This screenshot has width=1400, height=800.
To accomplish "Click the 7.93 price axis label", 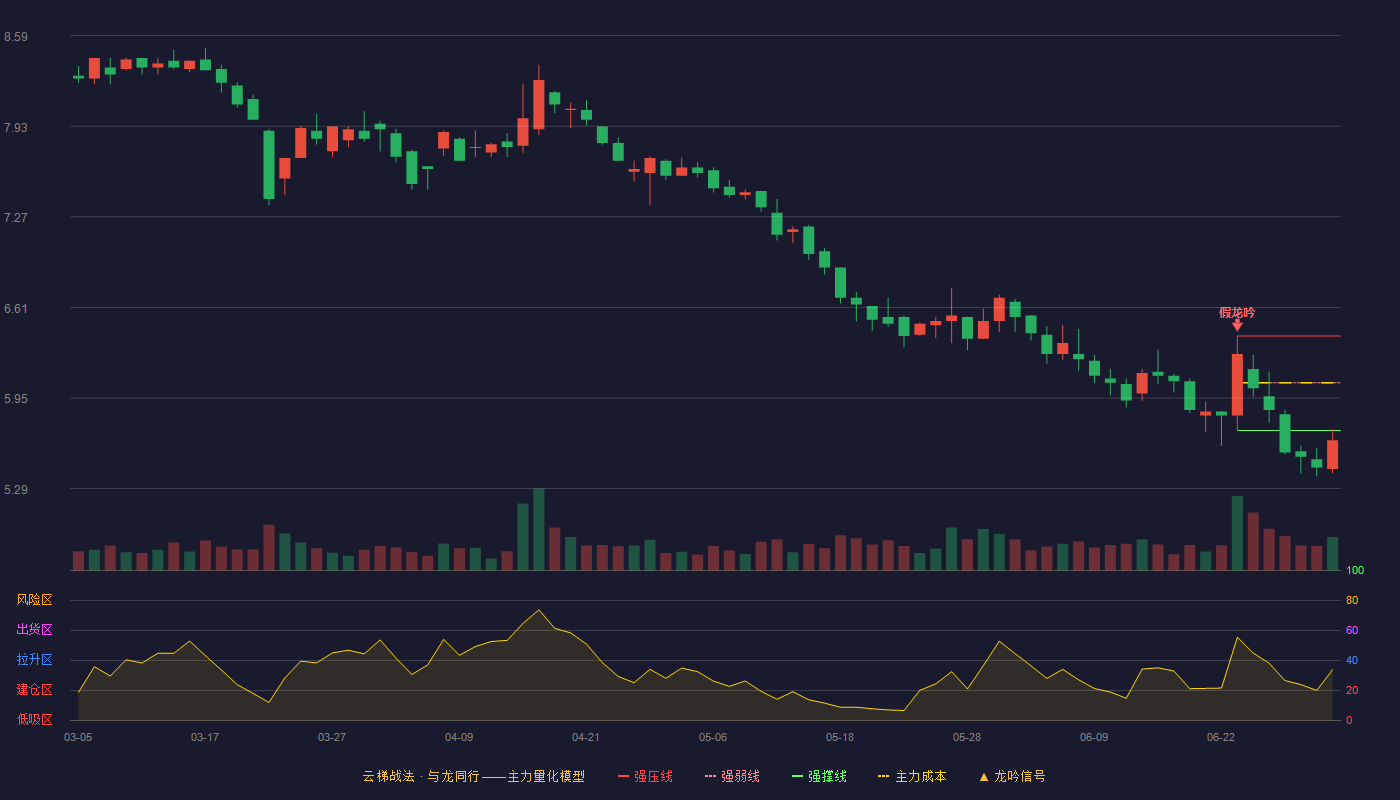I will click(16, 128).
